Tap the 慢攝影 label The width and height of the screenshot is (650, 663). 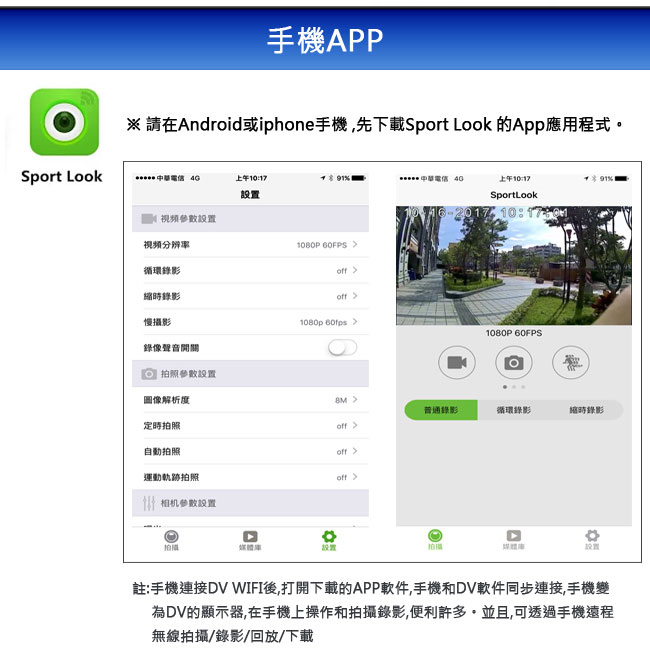pos(157,322)
